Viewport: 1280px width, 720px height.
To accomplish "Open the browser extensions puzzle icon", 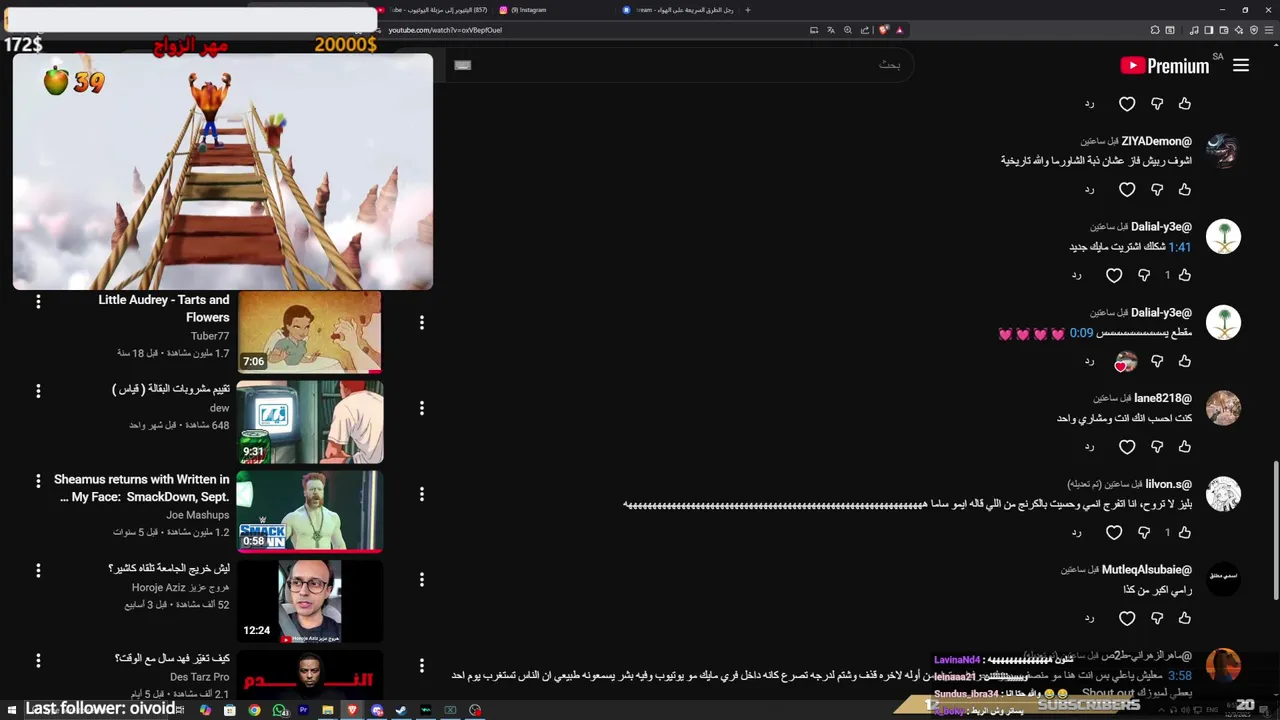I will click(x=1155, y=30).
